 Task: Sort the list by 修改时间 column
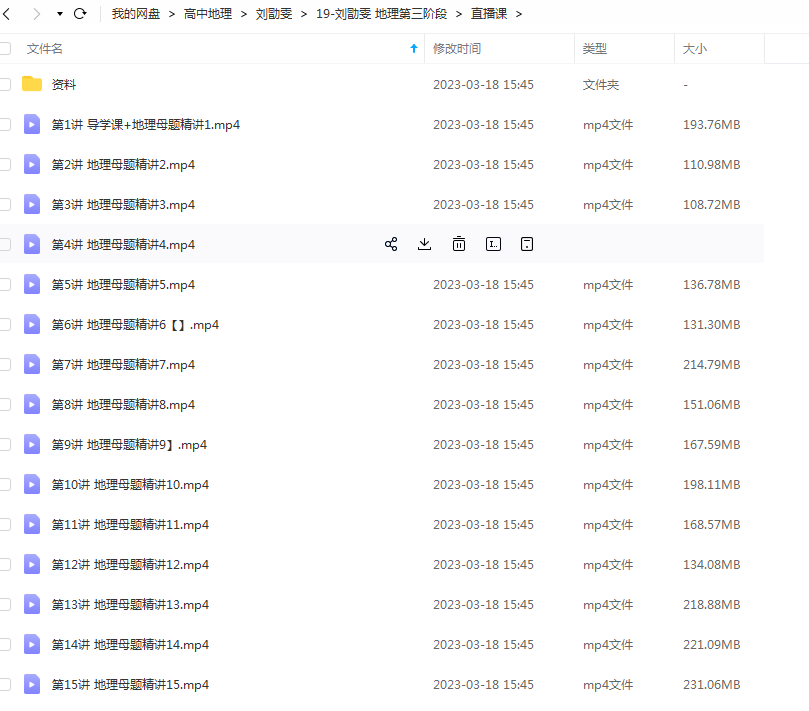click(457, 48)
